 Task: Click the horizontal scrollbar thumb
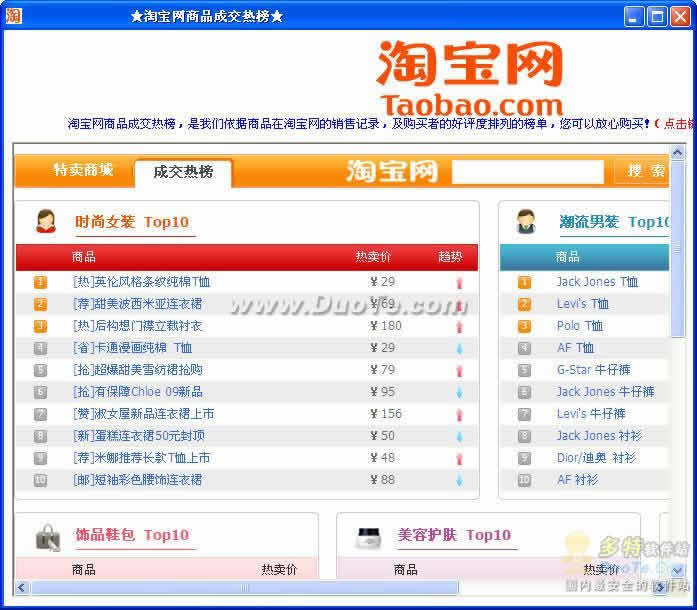click(x=244, y=588)
